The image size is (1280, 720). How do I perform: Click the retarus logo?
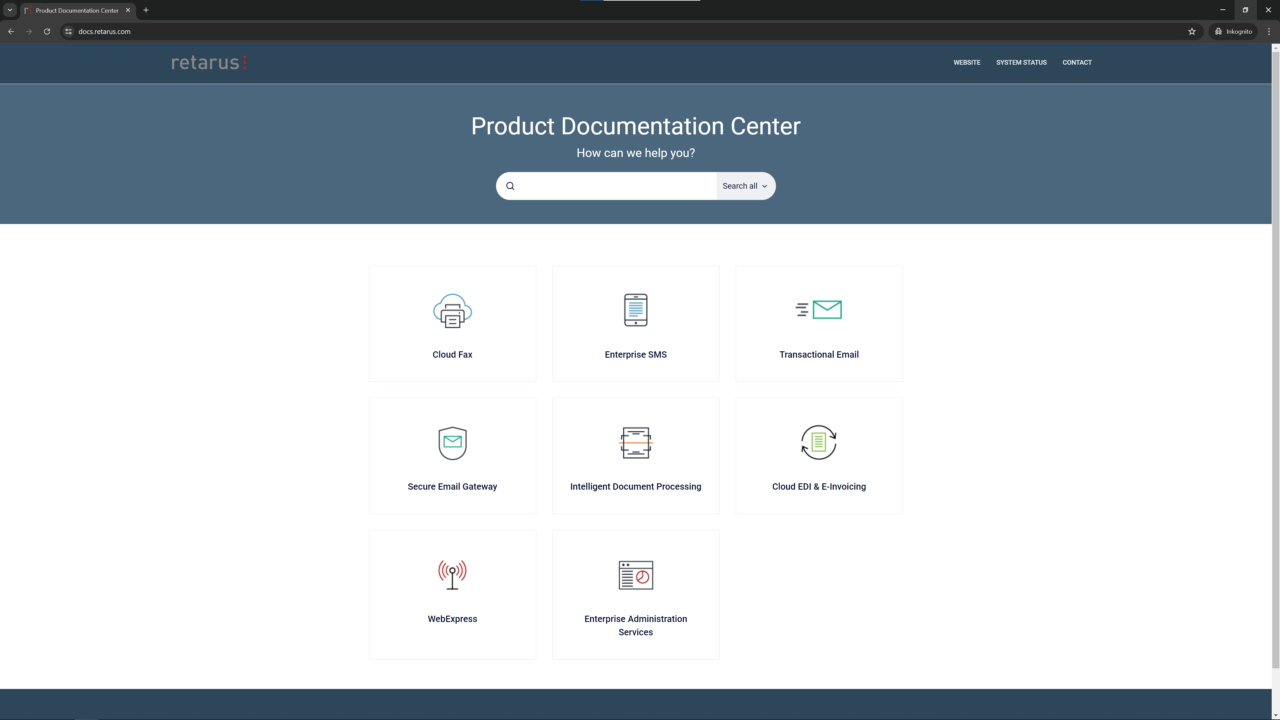(x=208, y=62)
